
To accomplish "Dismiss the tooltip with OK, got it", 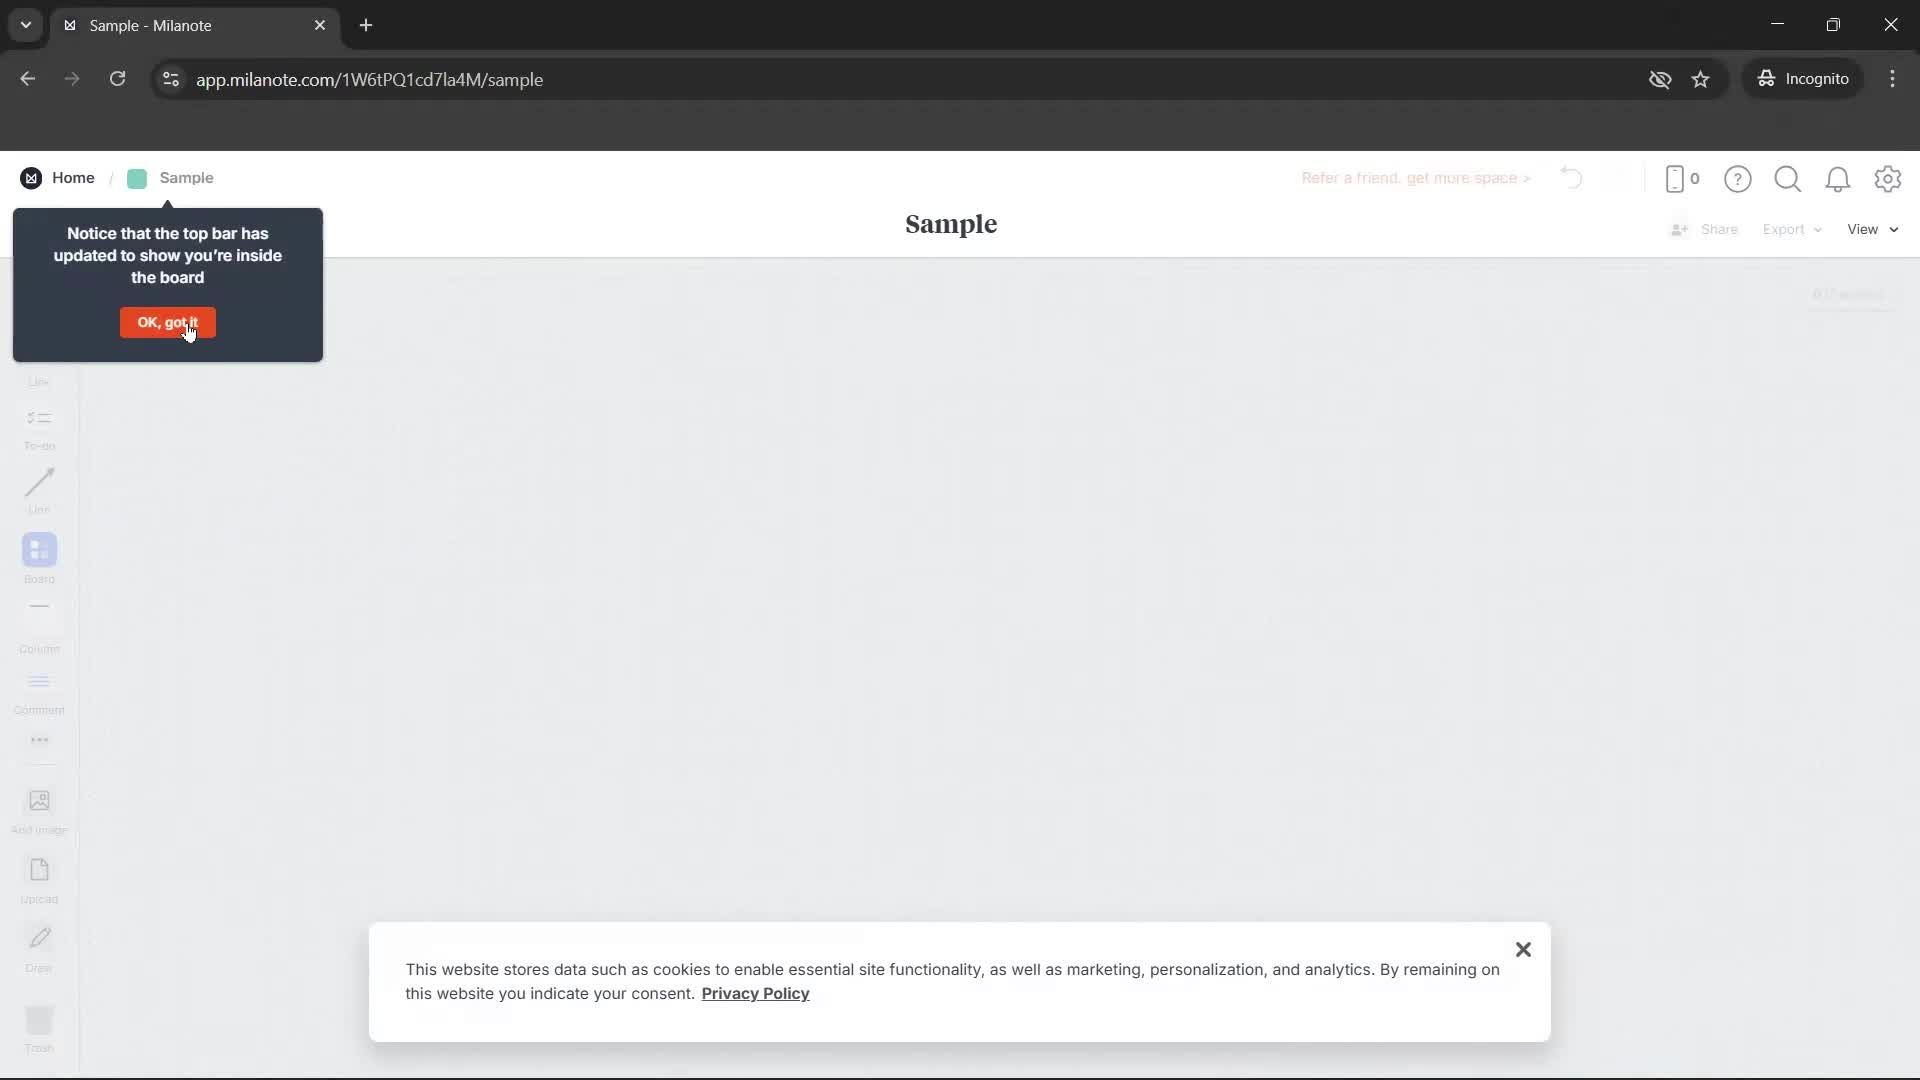I will (167, 322).
